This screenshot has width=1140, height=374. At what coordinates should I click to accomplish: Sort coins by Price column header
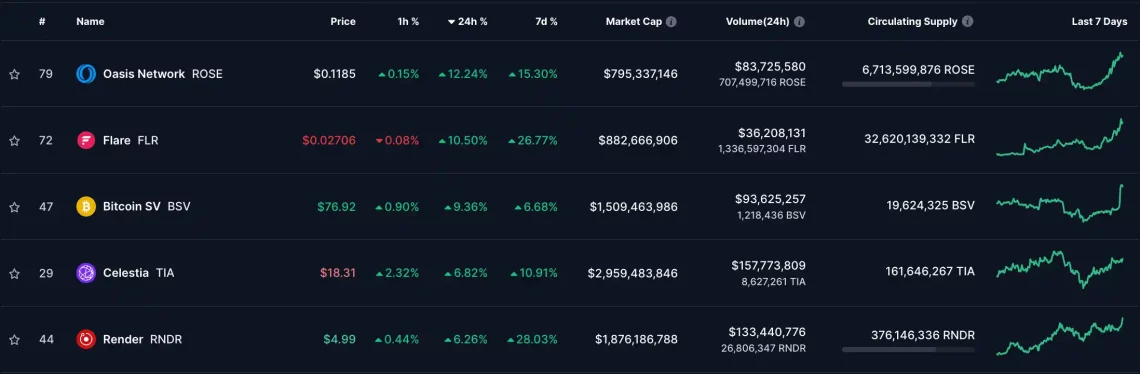343,22
